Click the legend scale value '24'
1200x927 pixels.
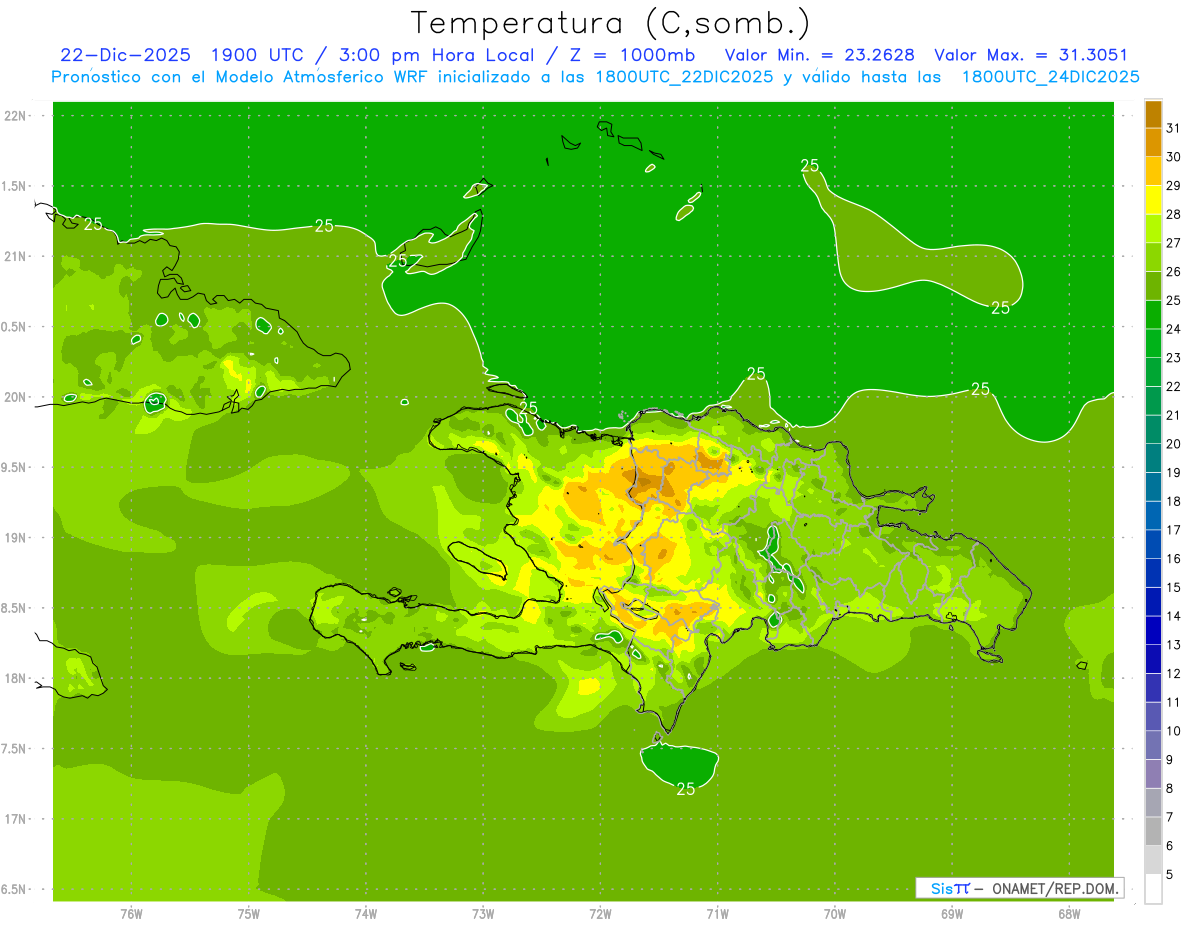coord(1173,329)
